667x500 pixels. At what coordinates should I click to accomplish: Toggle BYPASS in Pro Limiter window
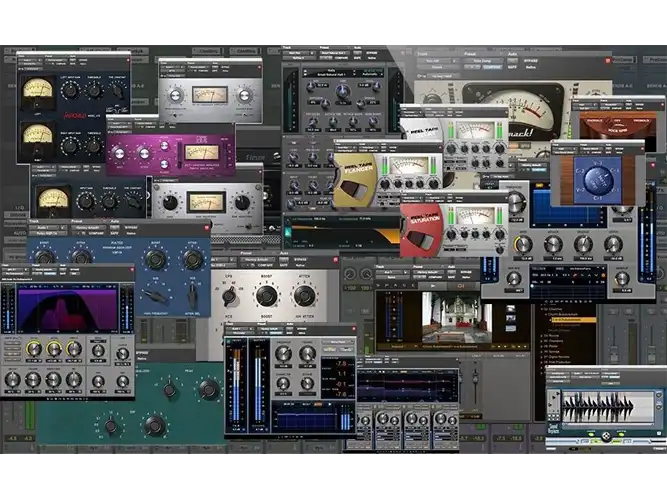pos(302,329)
